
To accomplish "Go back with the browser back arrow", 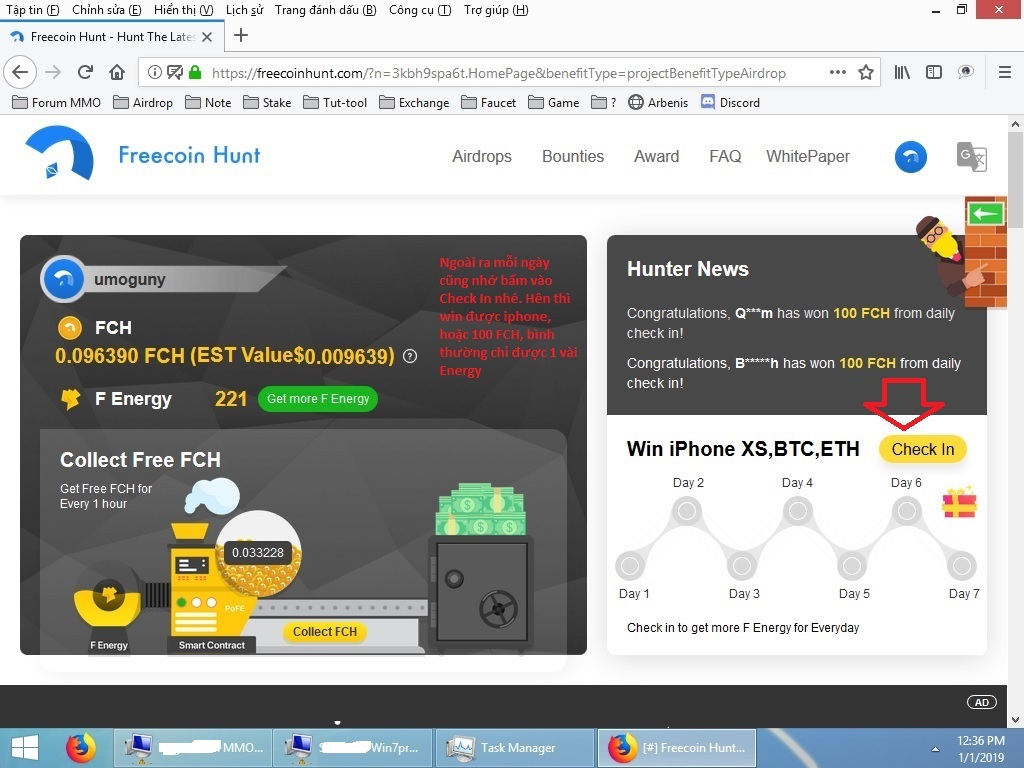I will click(x=20, y=72).
